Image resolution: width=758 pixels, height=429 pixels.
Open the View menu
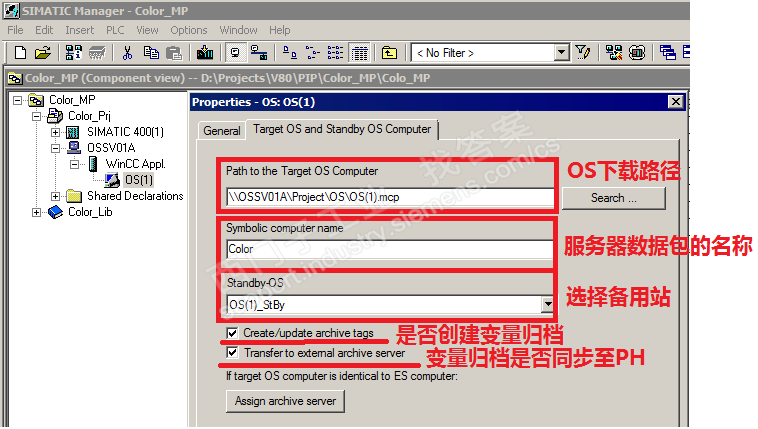pyautogui.click(x=147, y=30)
